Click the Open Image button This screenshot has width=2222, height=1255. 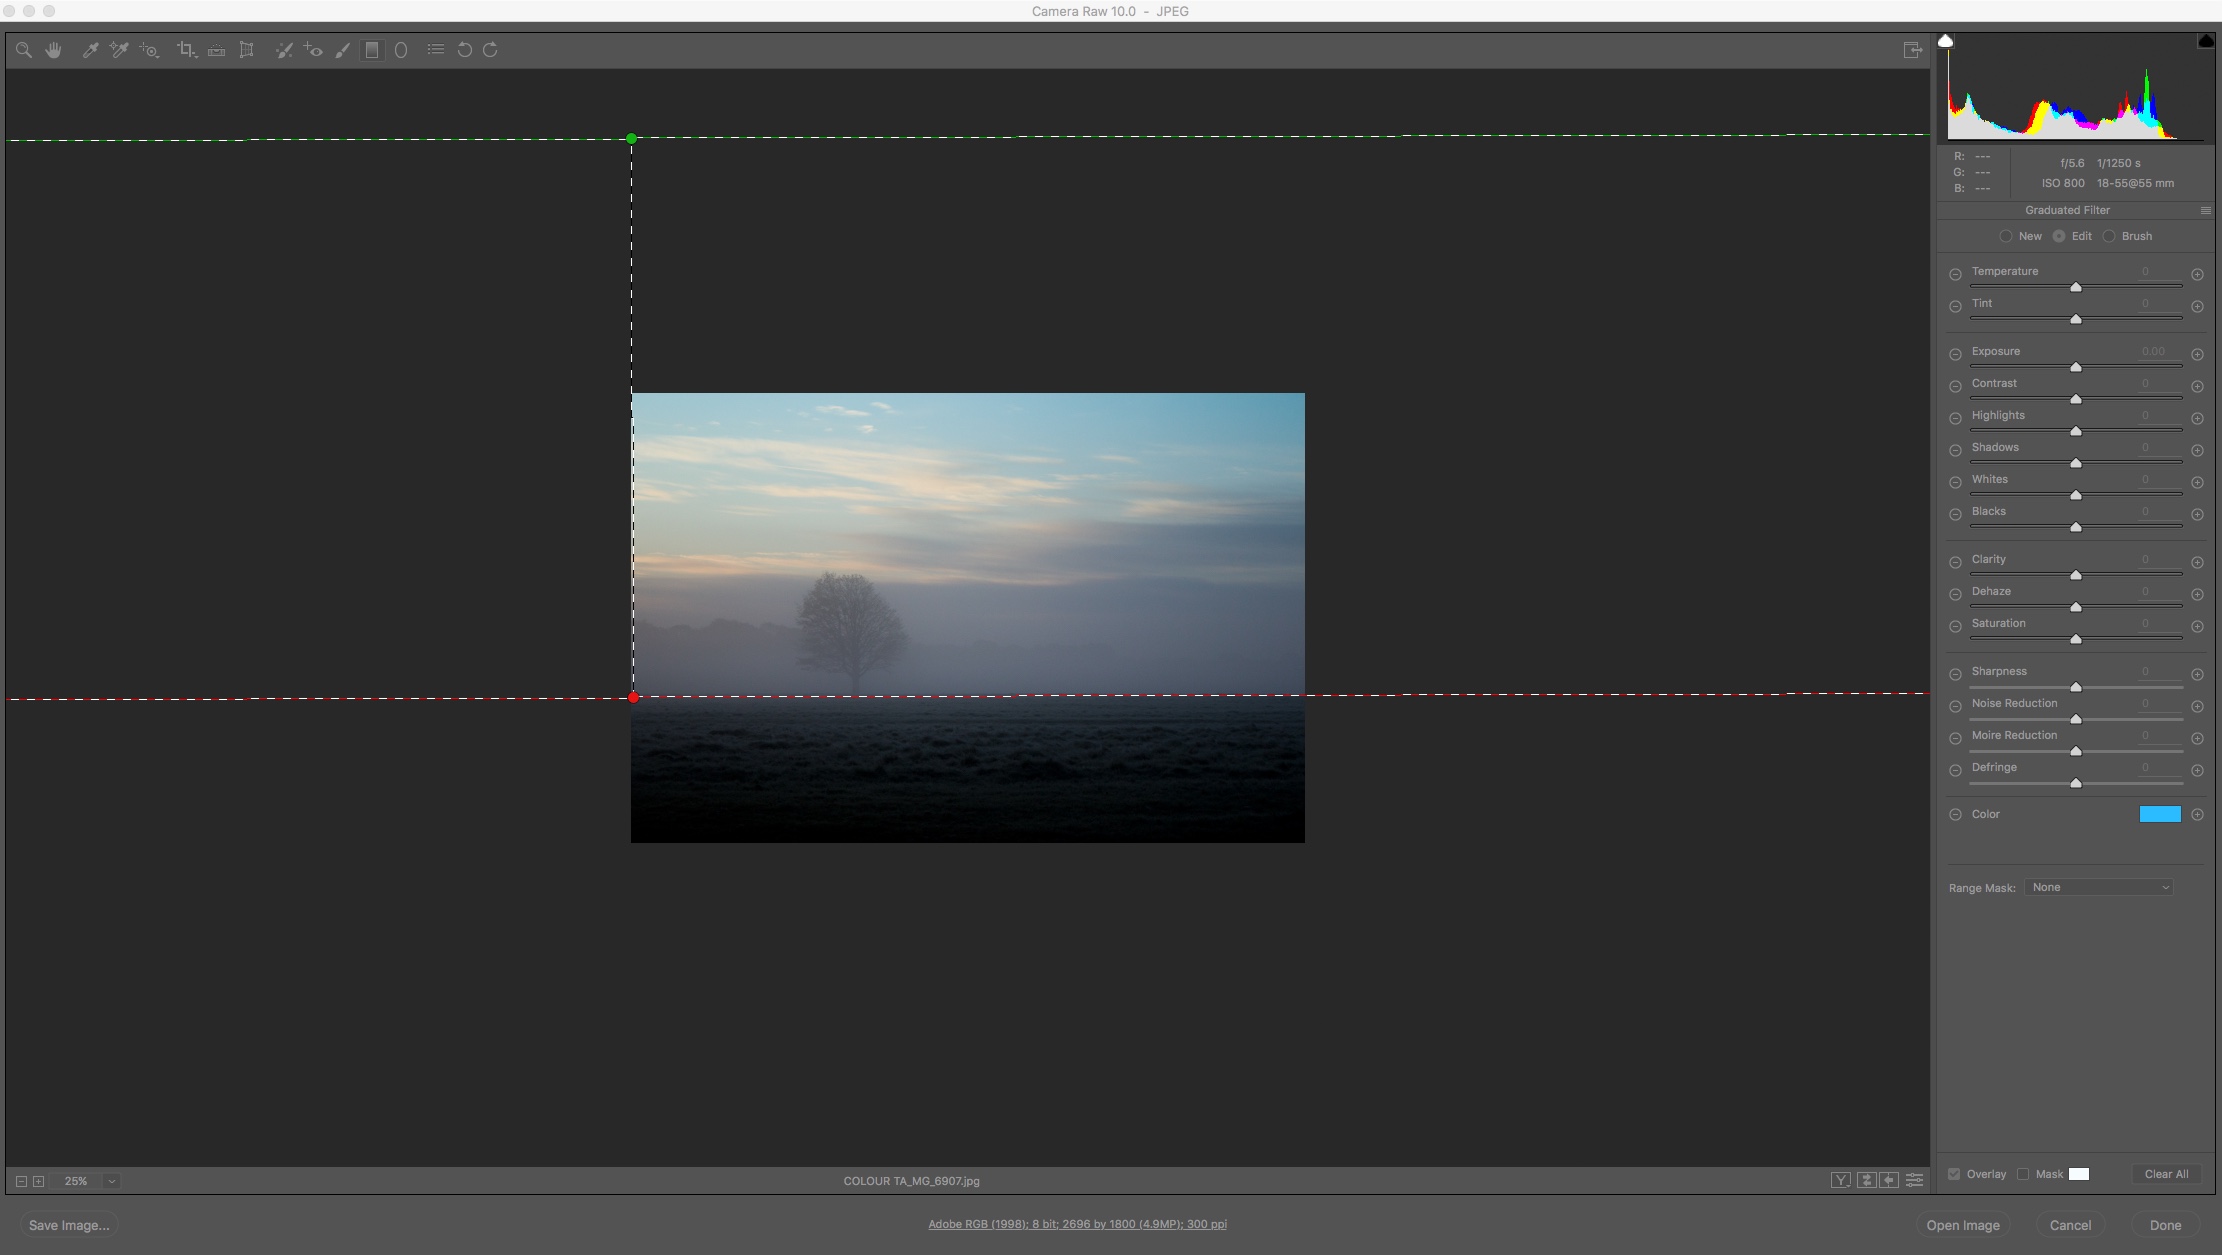tap(1962, 1225)
